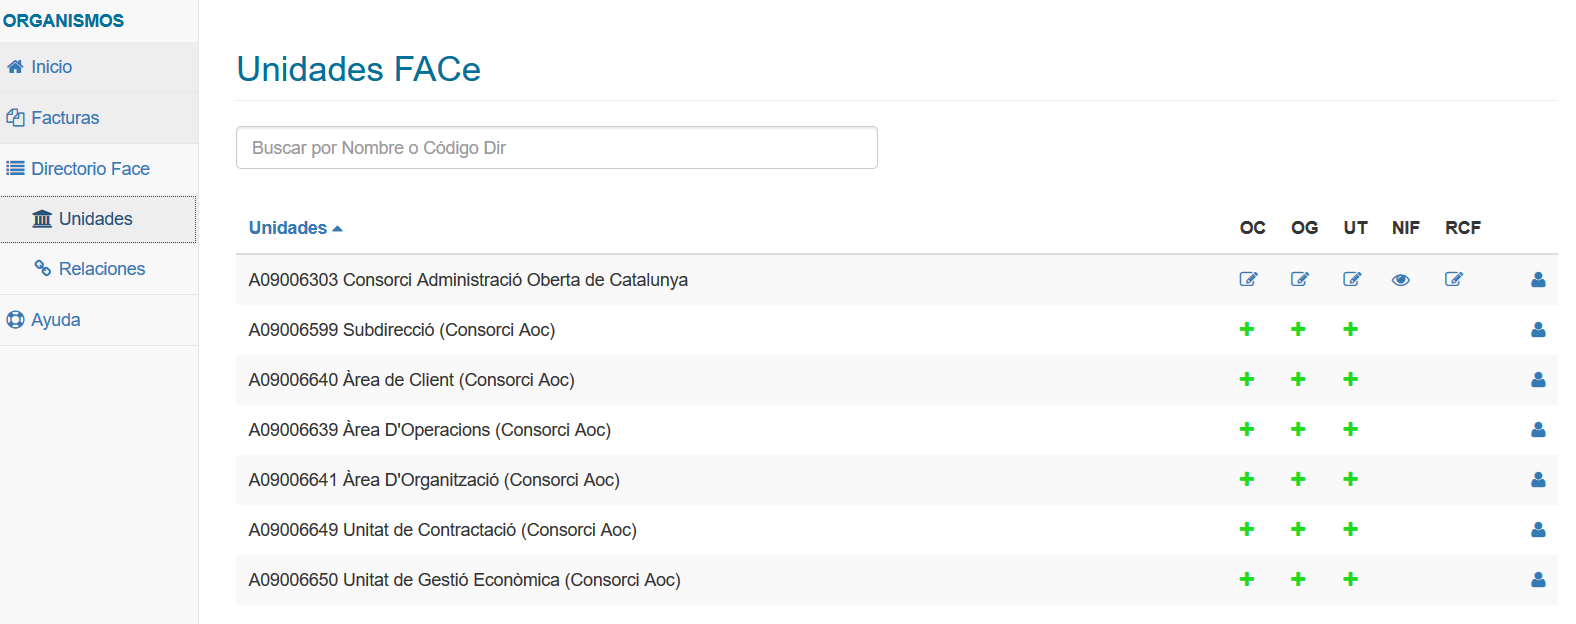Image resolution: width=1576 pixels, height=624 pixels.
Task: Add OC role for Unitat de Gestió Econòmica
Action: tap(1247, 579)
